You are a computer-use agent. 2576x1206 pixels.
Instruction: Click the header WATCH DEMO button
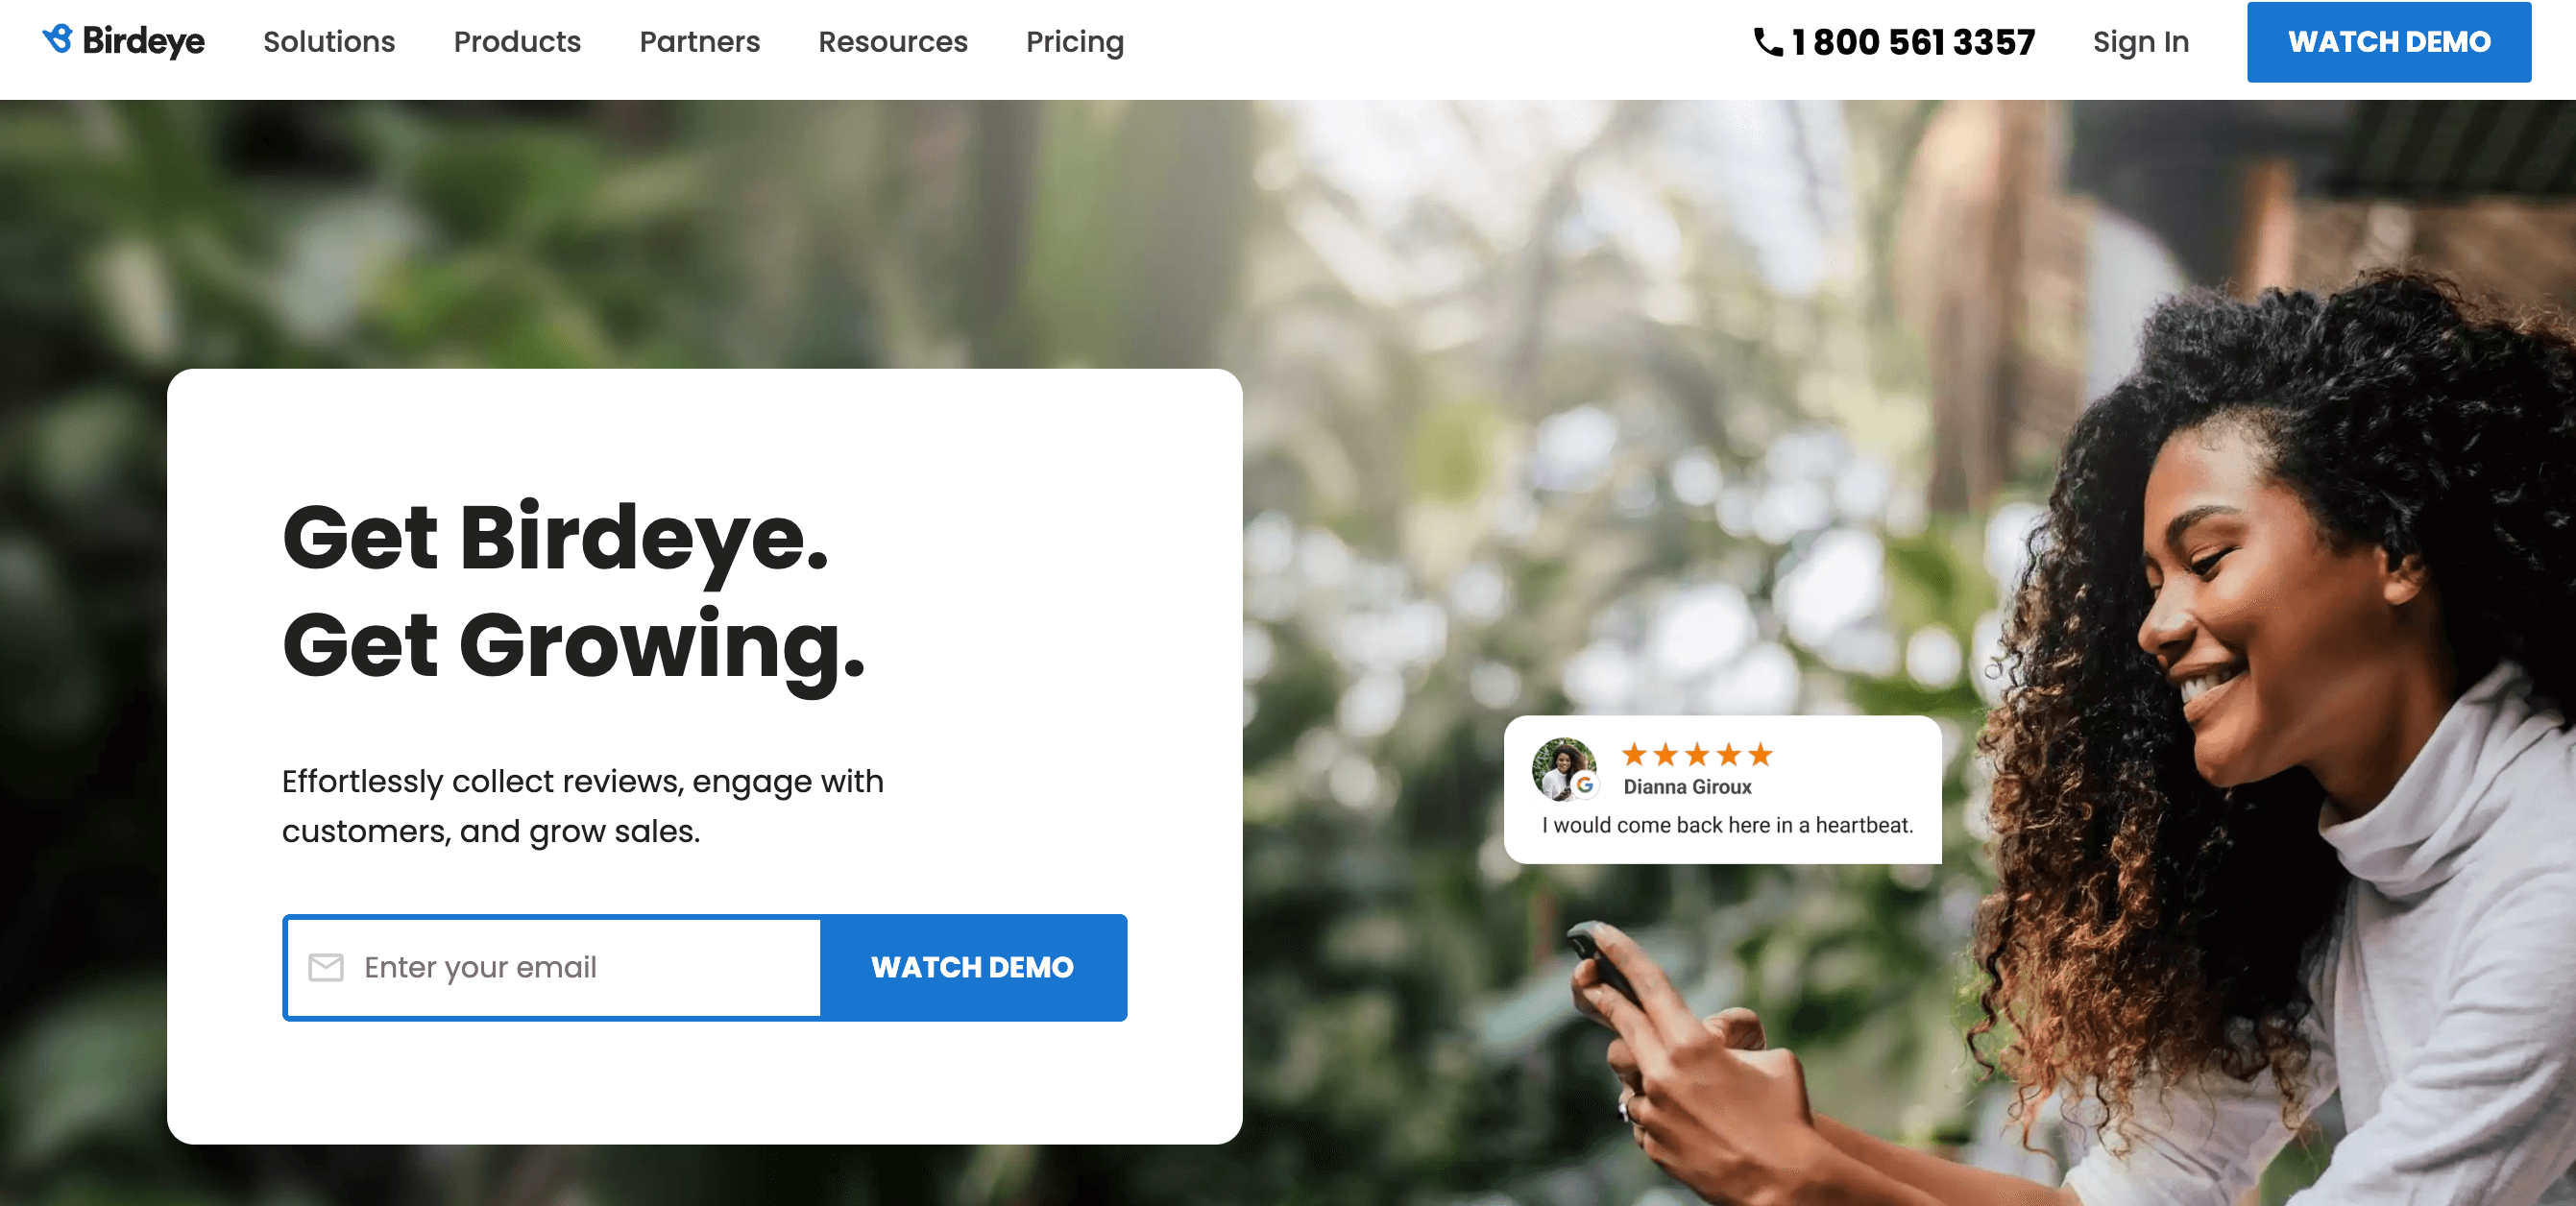pyautogui.click(x=2389, y=42)
